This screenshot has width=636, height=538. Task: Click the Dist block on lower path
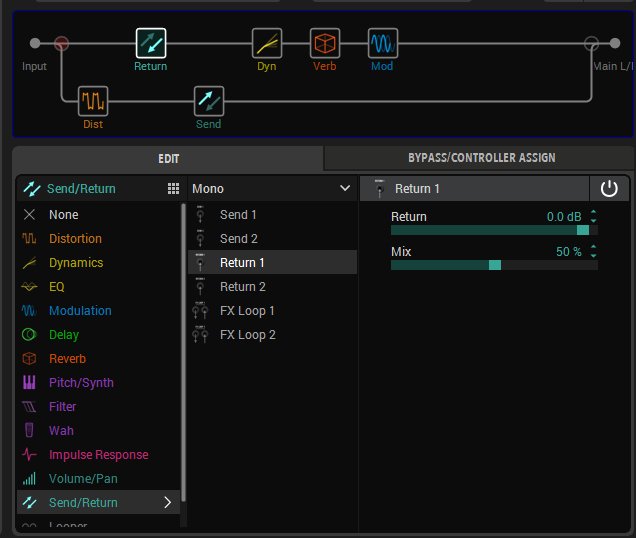click(93, 101)
